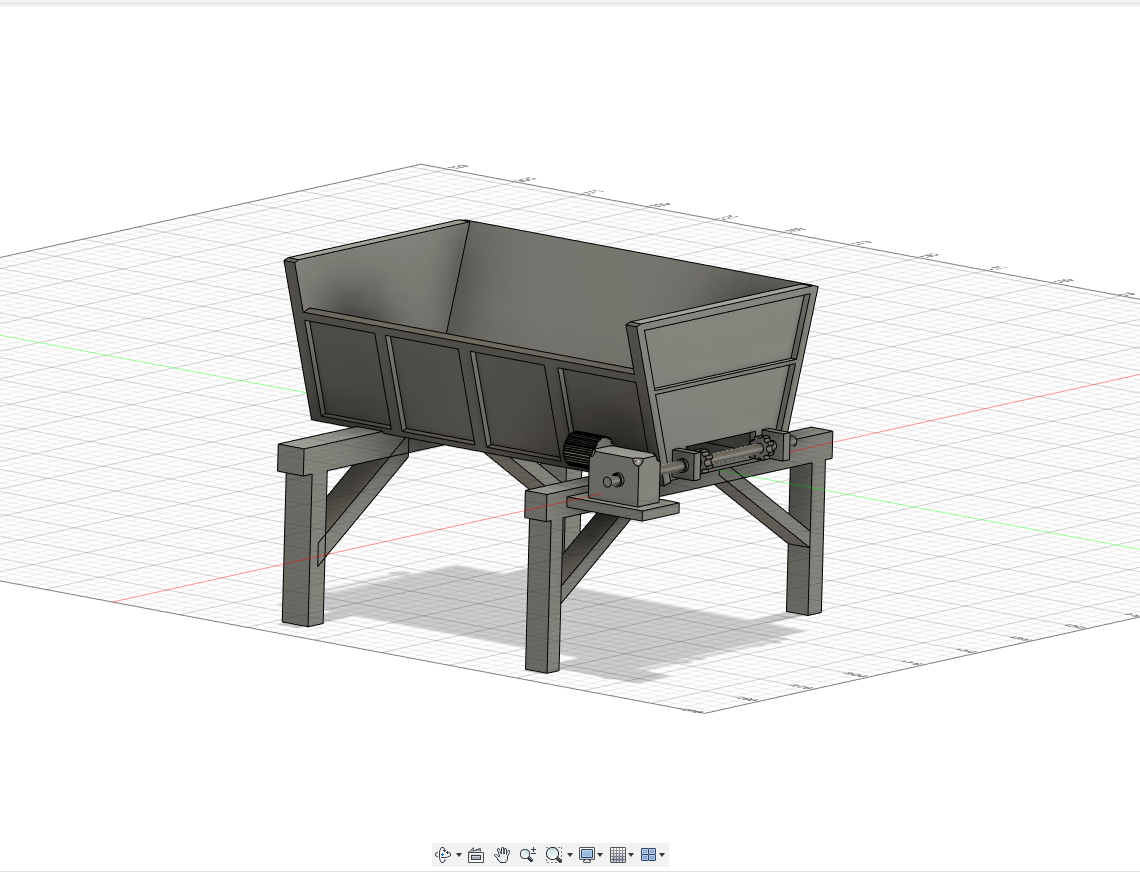Select the Orbit tool
1140x872 pixels.
443,855
